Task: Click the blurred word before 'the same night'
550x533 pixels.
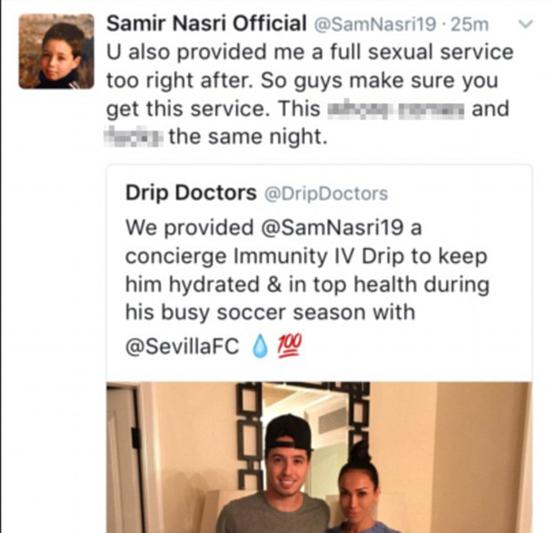Action: pyautogui.click(x=134, y=136)
